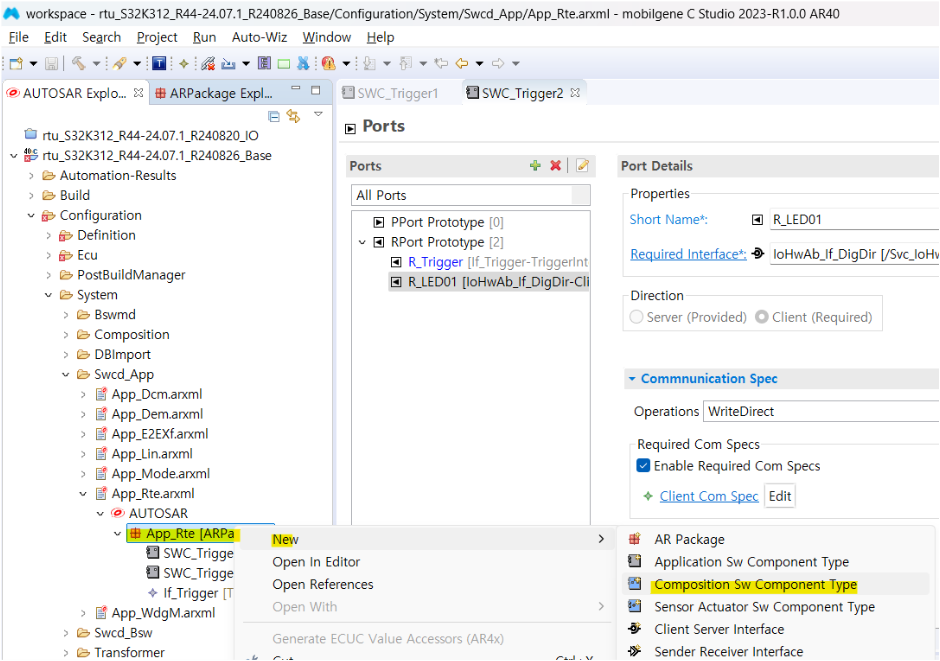940x661 pixels.
Task: Toggle Enable Required Com Specs checkbox
Action: coord(643,466)
